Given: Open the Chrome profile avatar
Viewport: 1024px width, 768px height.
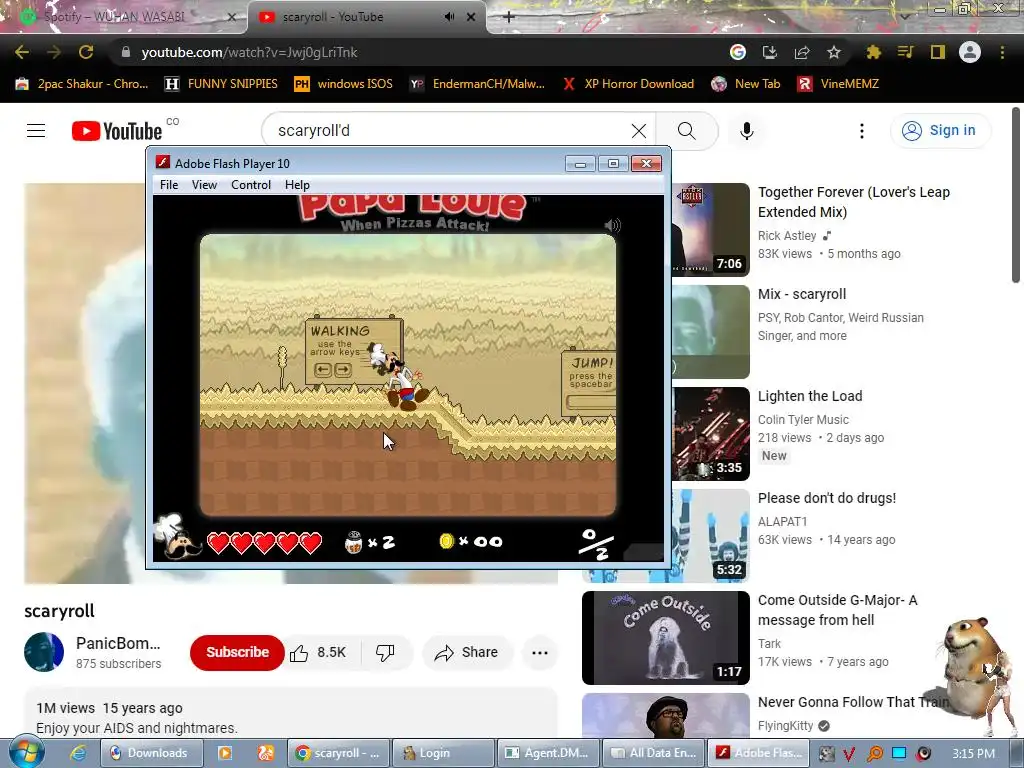Looking at the screenshot, I should [970, 52].
